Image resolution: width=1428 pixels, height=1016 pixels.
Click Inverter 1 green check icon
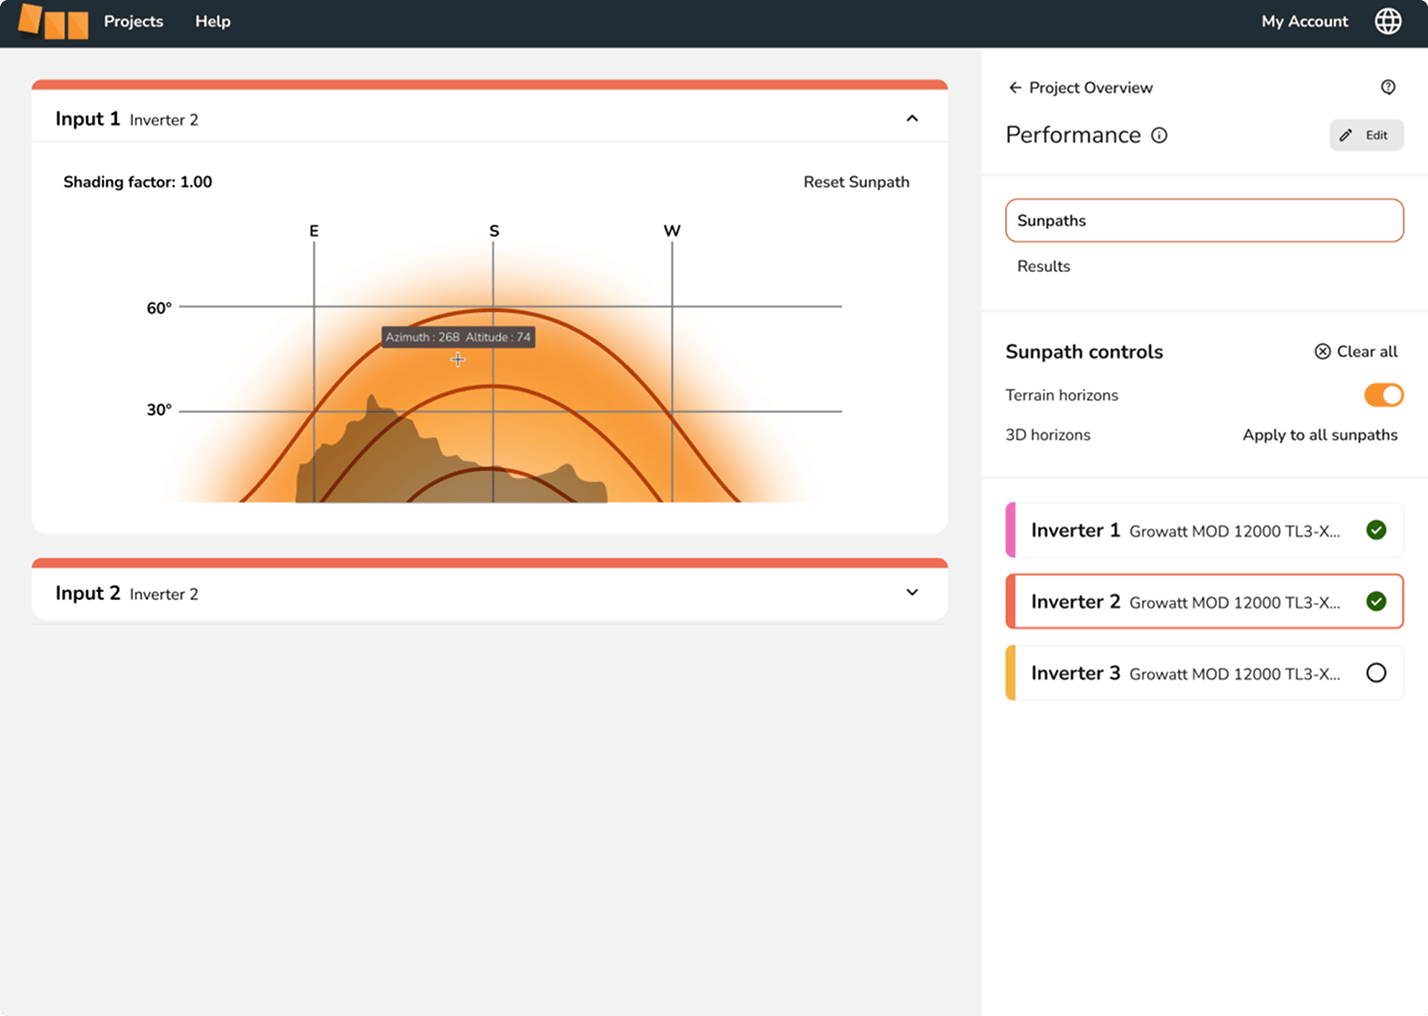pos(1376,530)
